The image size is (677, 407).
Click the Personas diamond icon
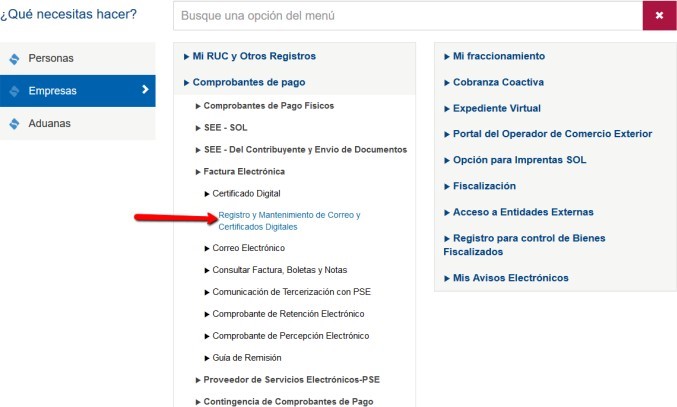(x=14, y=59)
